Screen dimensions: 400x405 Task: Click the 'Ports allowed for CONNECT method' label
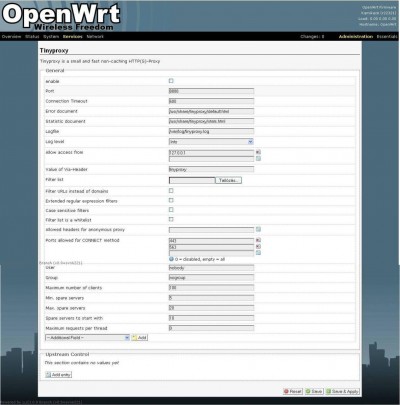82,240
